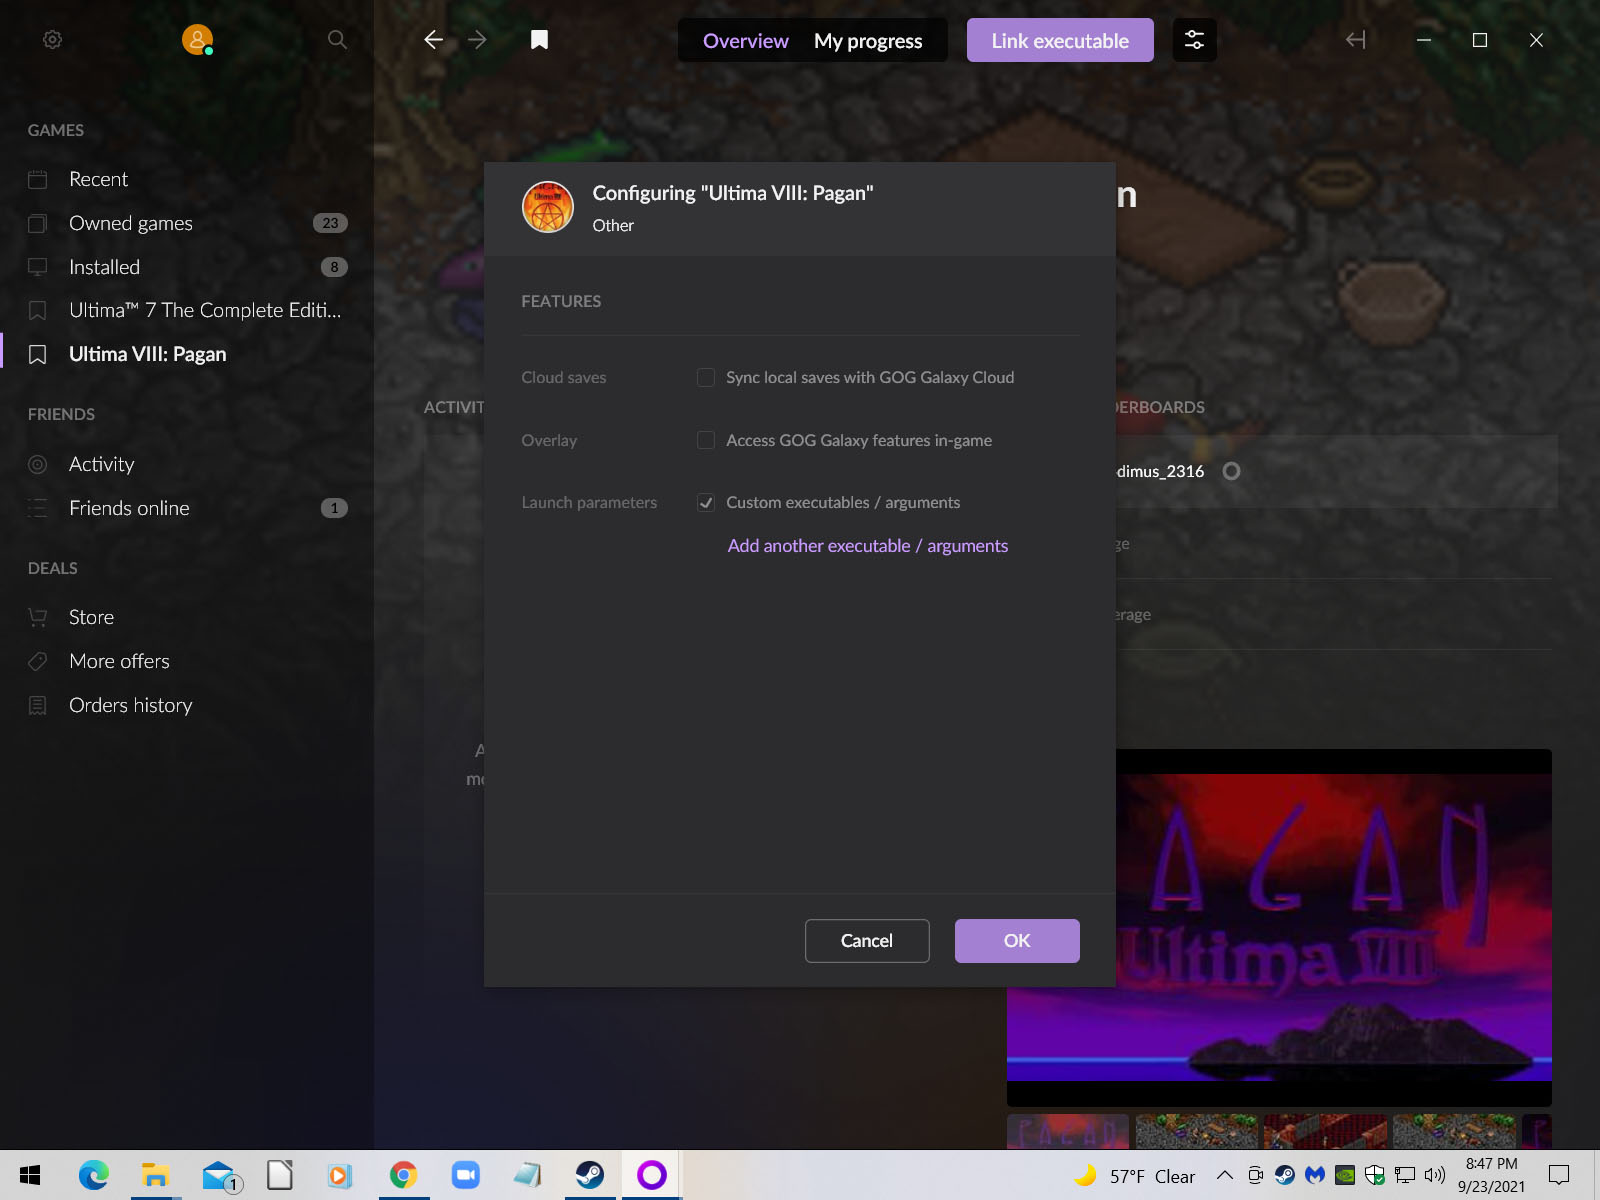This screenshot has height=1200, width=1600.
Task: Enable Sync local saves with GOG Galaxy Cloud
Action: (x=706, y=377)
